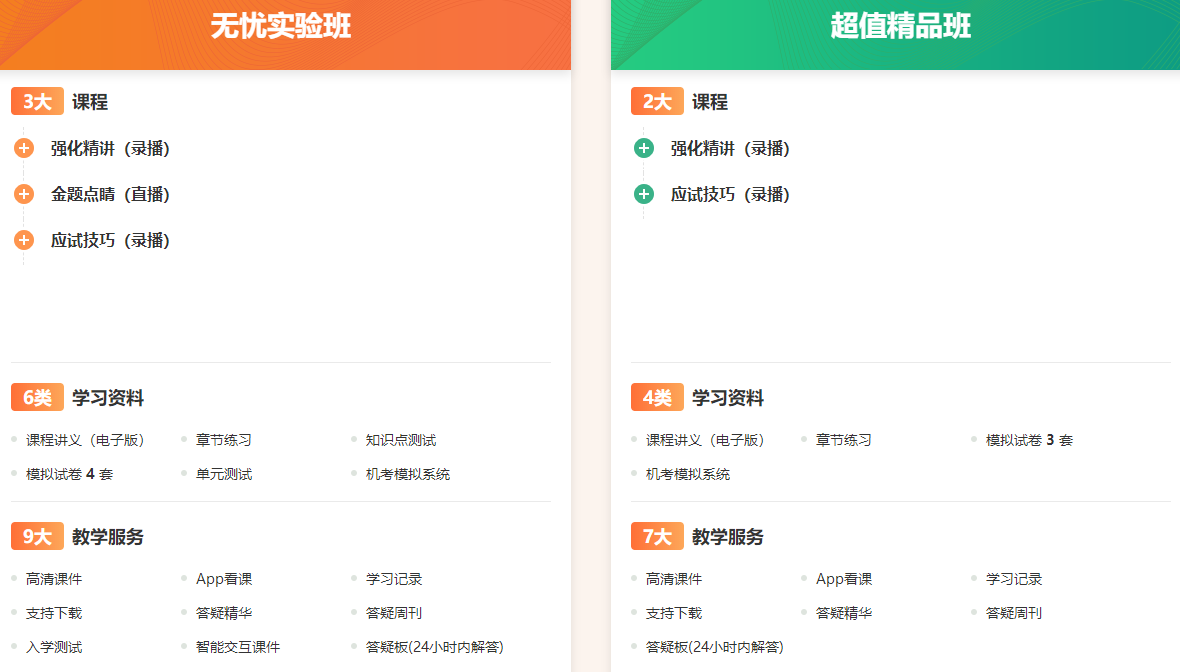1180x672 pixels.
Task: Click 智能交互课件 service item
Action: (x=237, y=647)
